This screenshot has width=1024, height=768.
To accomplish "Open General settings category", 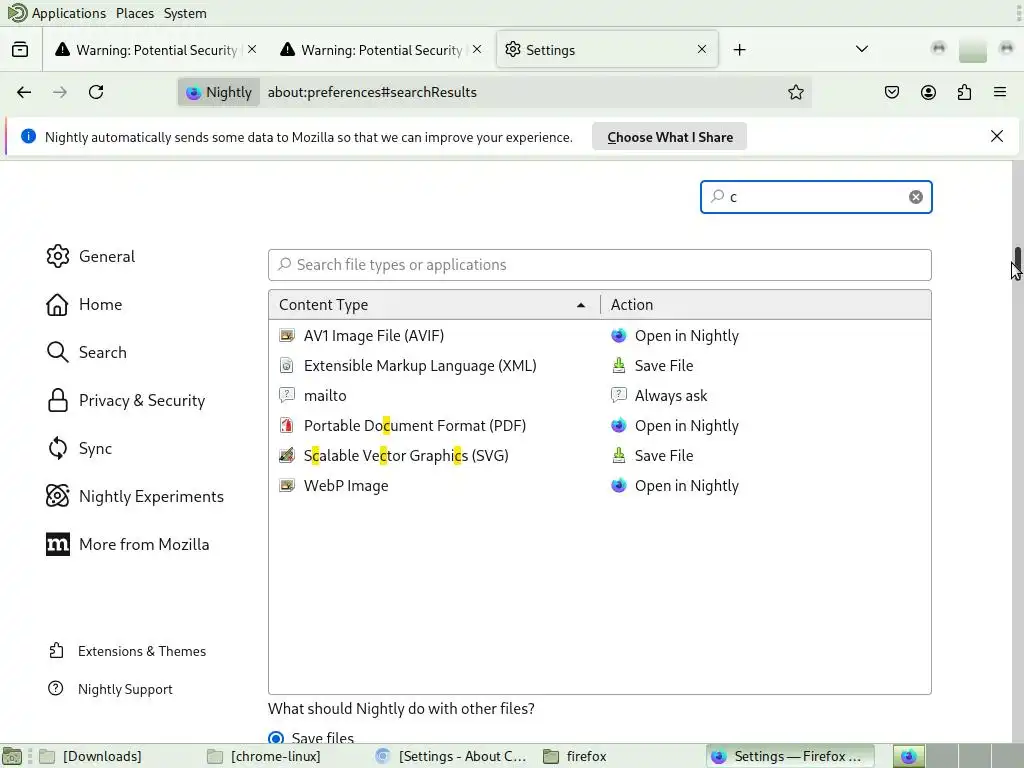I will 91,256.
